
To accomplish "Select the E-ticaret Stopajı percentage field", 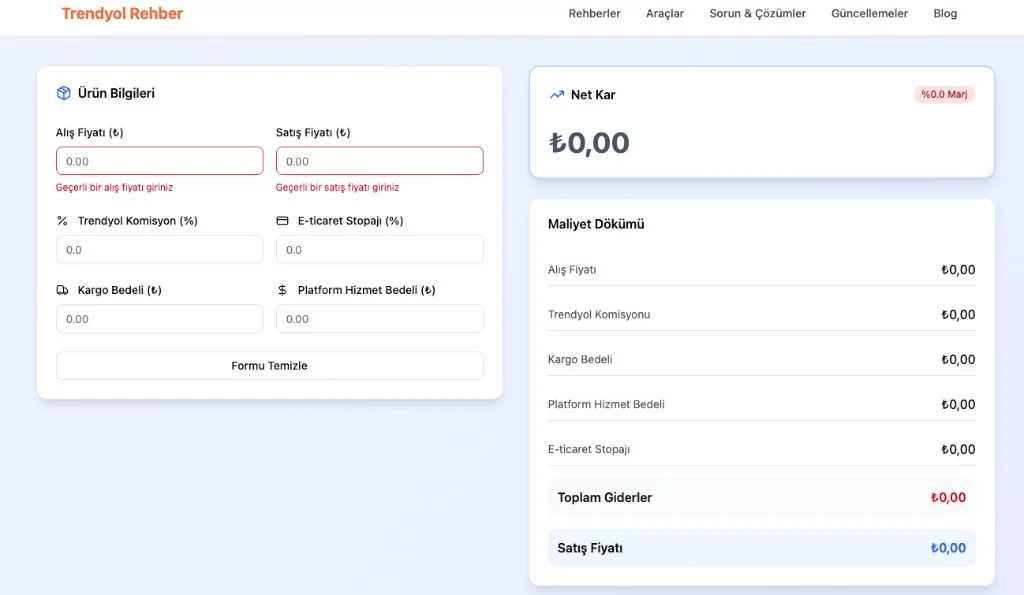I will point(379,250).
